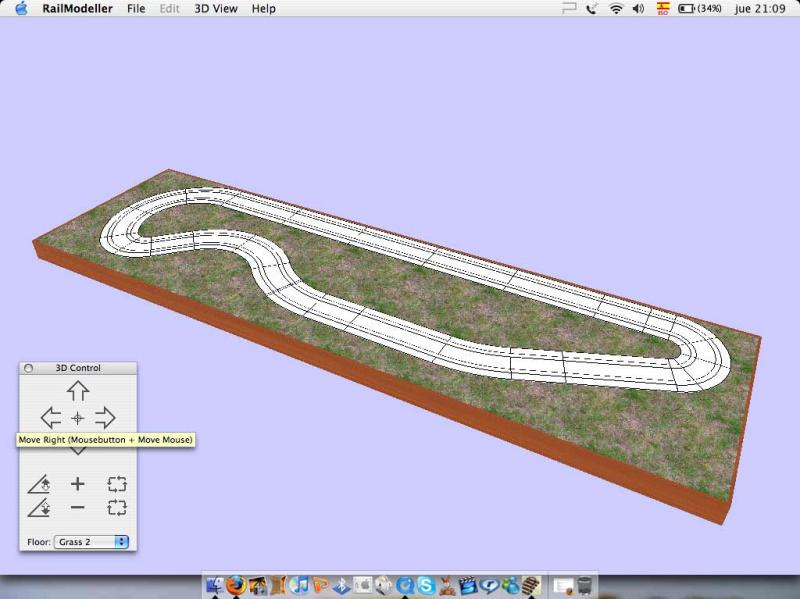This screenshot has width=800, height=599.
Task: Open the Floor dropdown showing Grass 2
Action: pyautogui.click(x=93, y=541)
